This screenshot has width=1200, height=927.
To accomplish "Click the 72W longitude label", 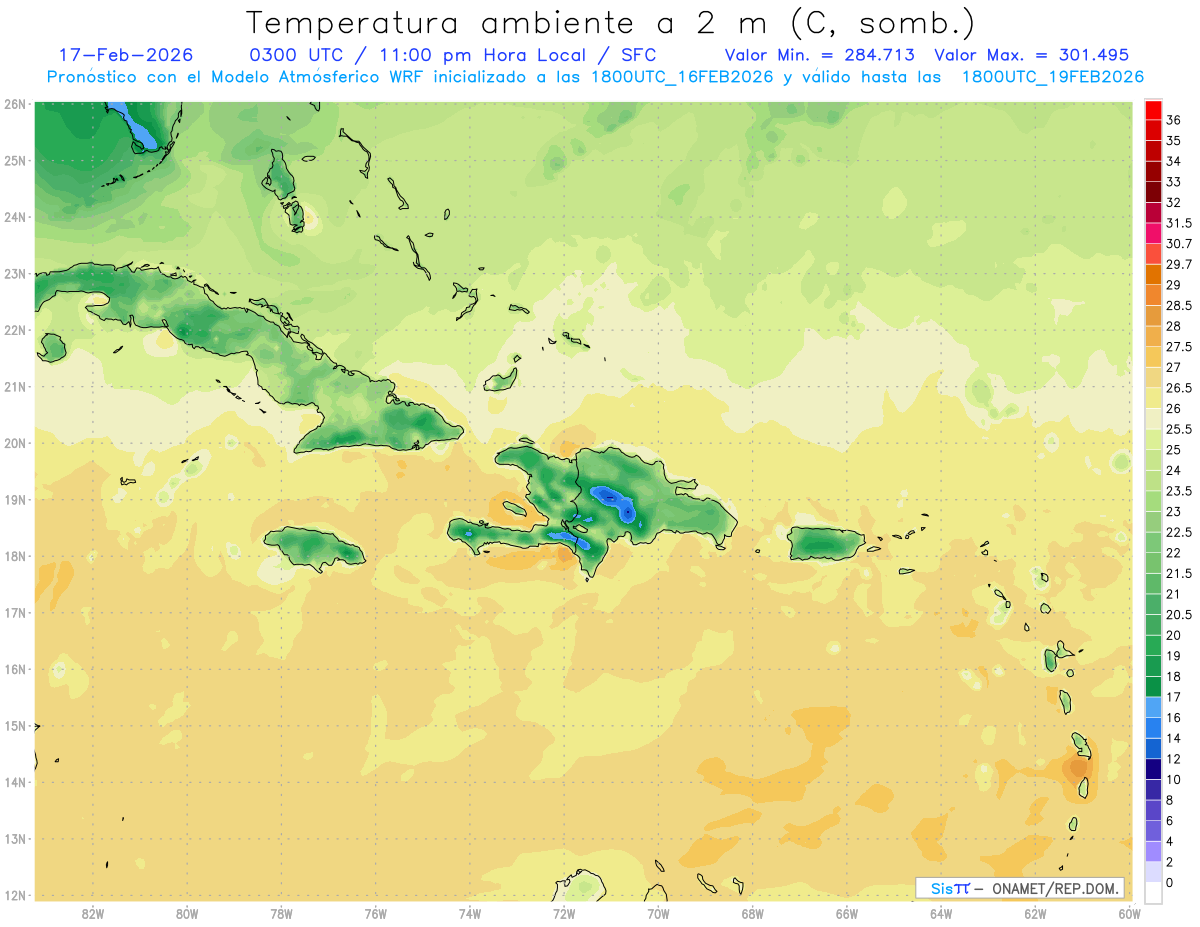I will tap(564, 914).
